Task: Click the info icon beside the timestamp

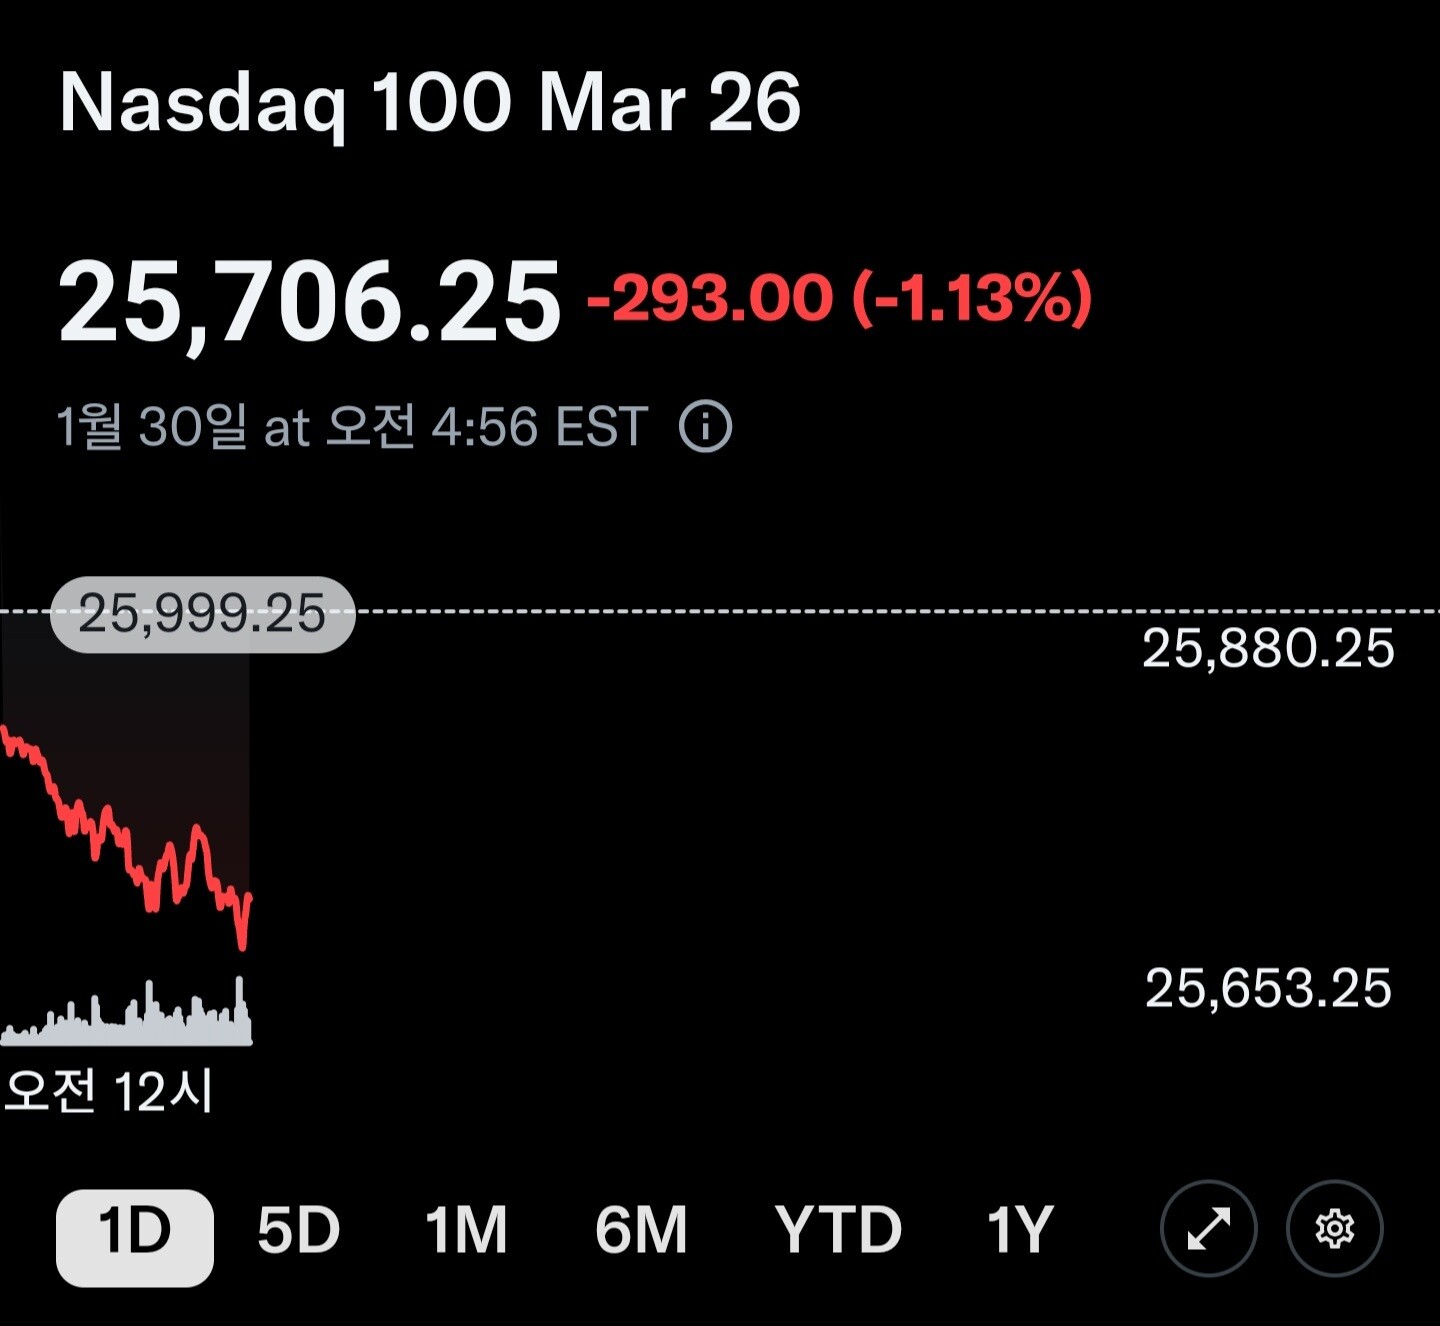Action: (x=705, y=427)
